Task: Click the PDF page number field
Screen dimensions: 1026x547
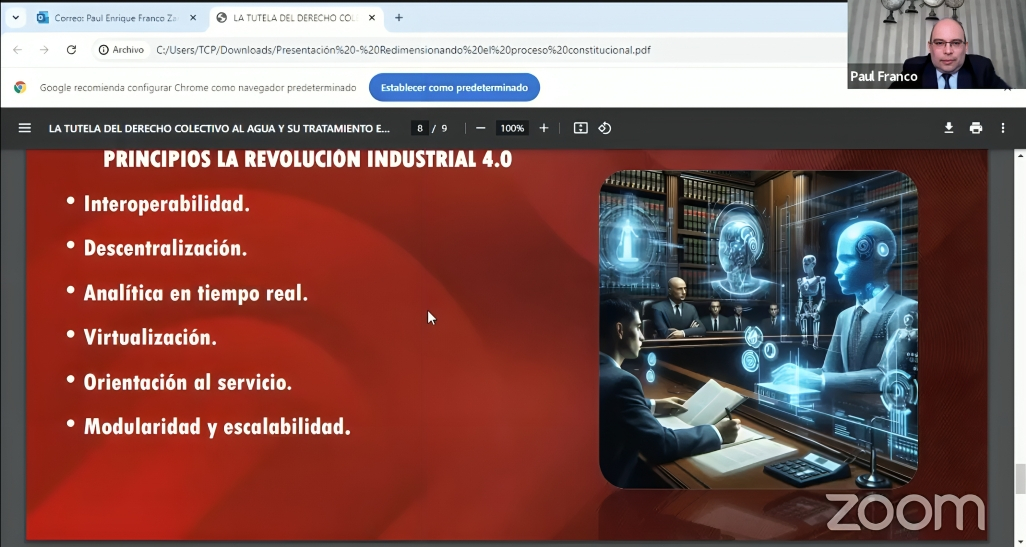Action: 420,128
